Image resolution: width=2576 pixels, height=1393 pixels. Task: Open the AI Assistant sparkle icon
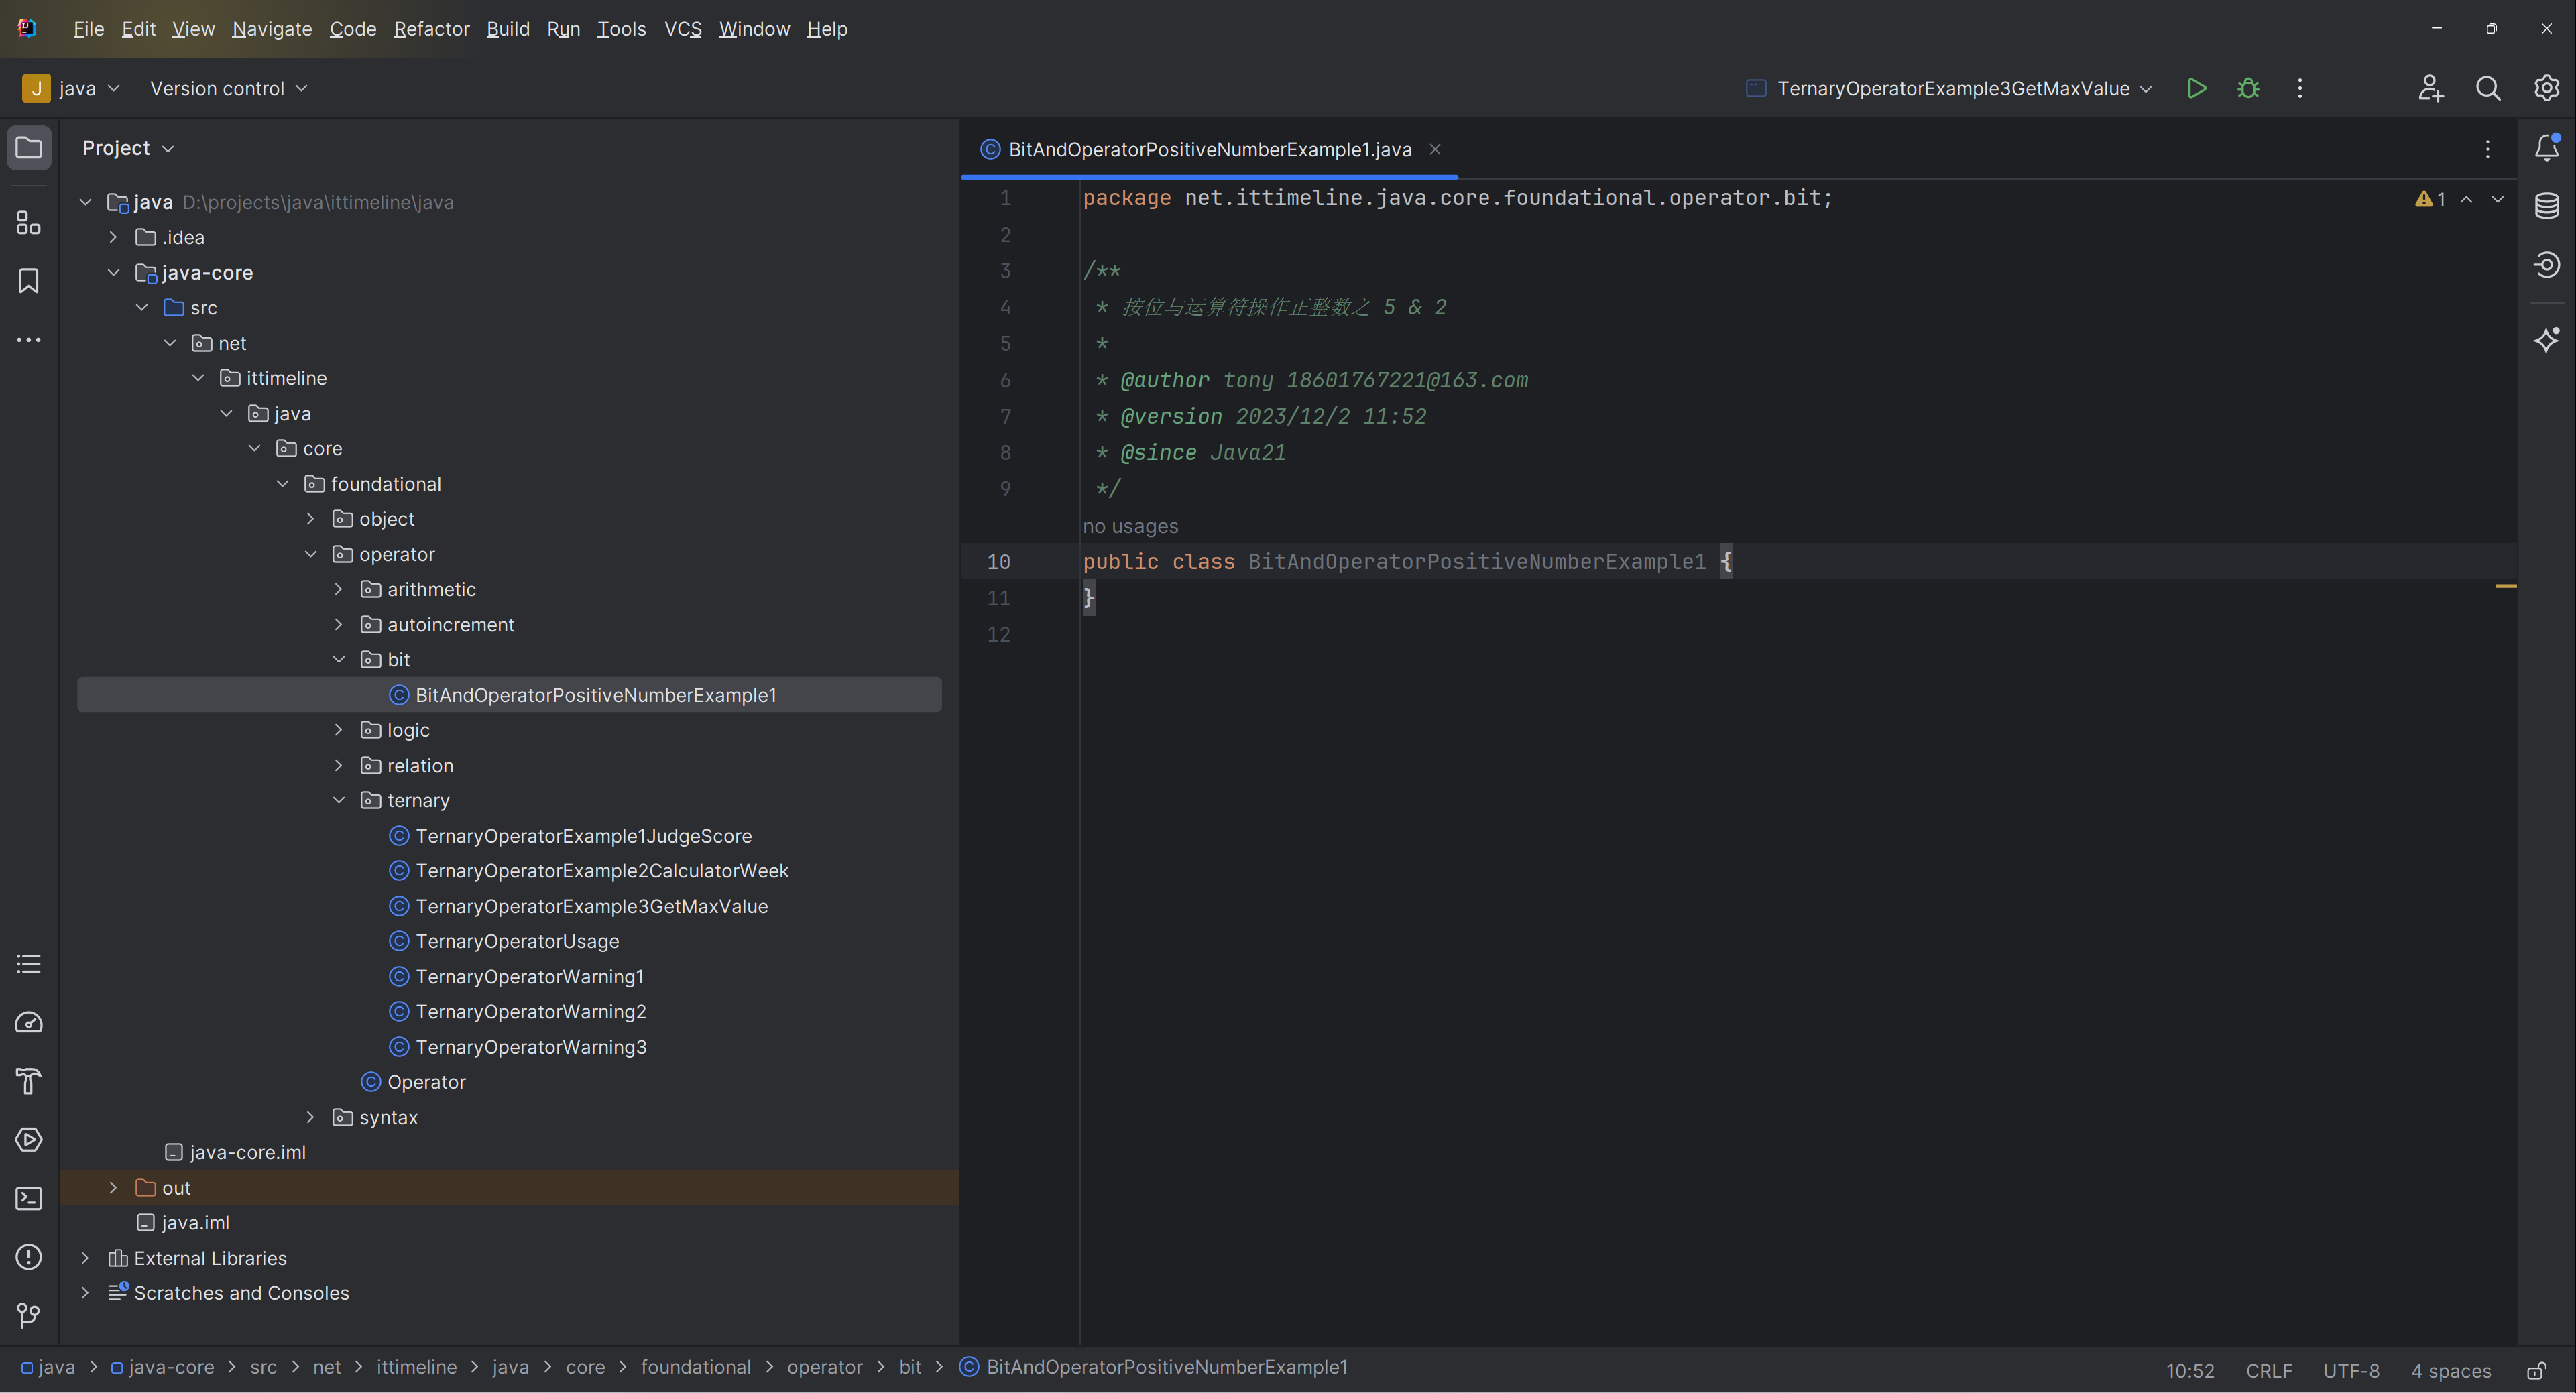[2547, 340]
